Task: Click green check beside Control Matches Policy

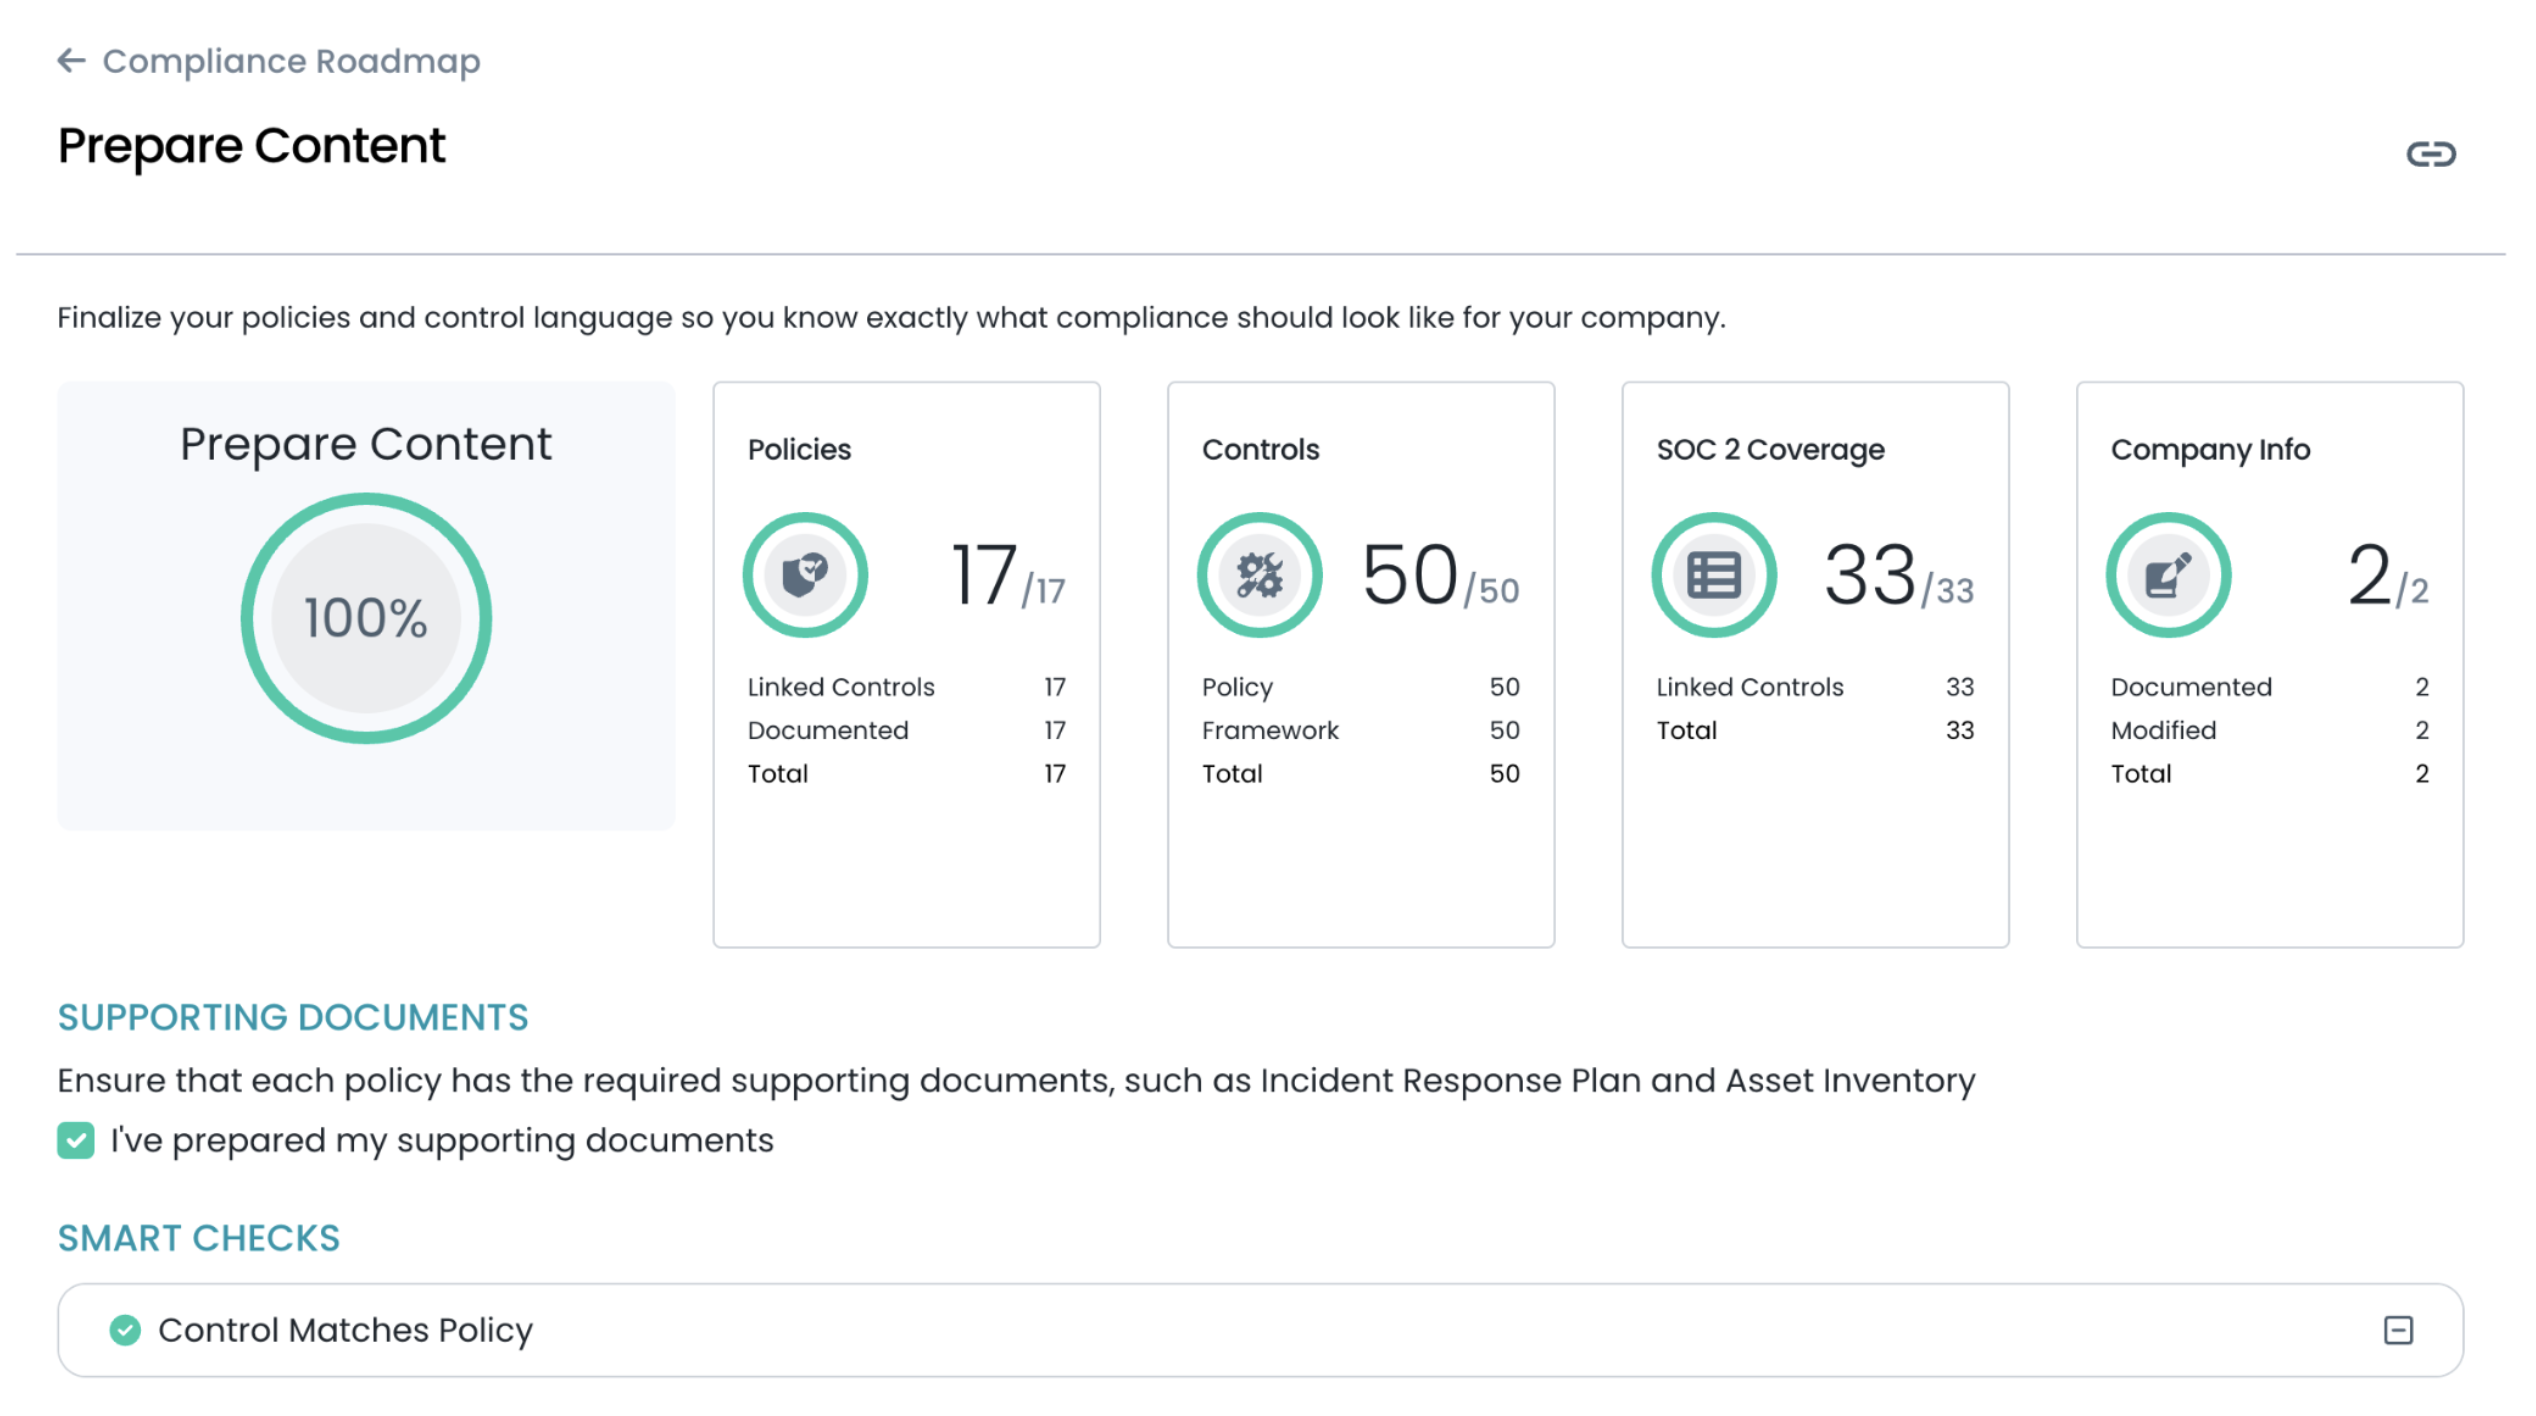Action: coord(125,1330)
